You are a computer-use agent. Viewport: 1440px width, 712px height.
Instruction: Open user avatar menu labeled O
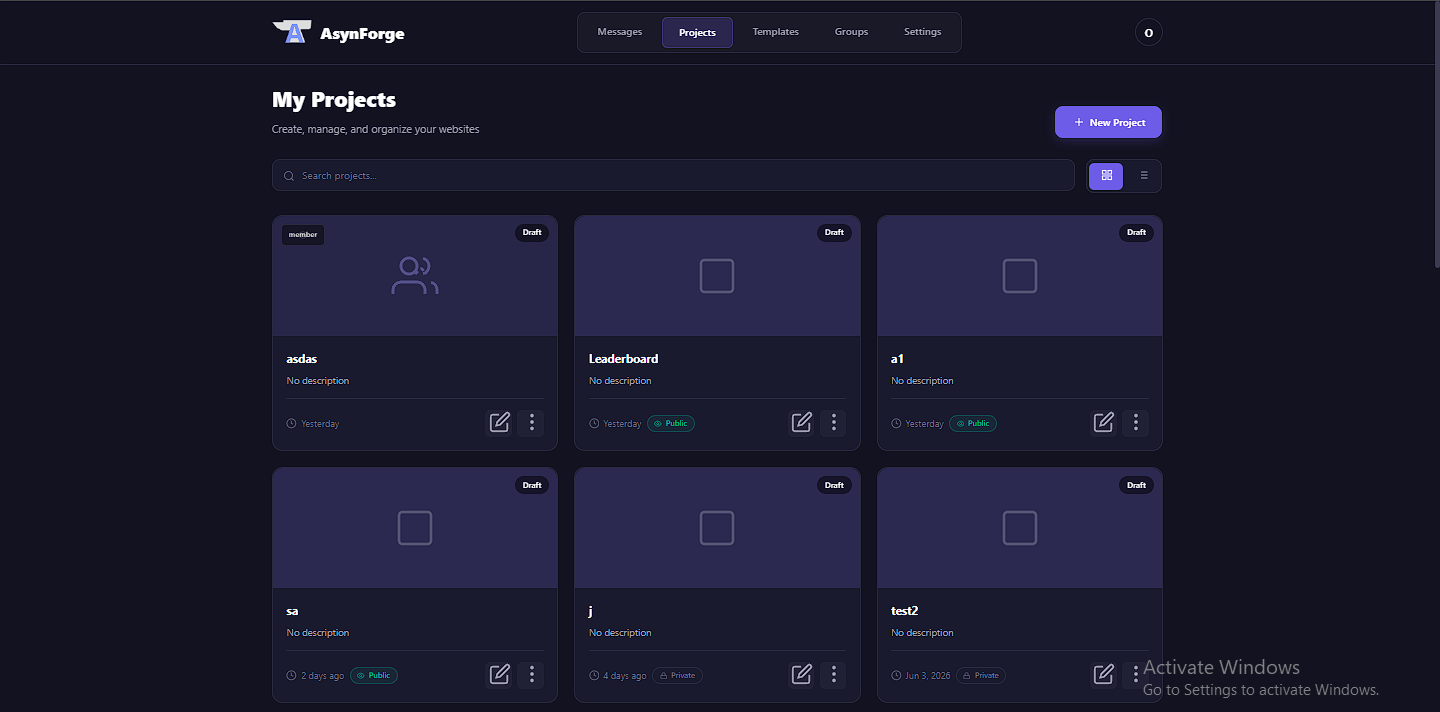[x=1148, y=33]
